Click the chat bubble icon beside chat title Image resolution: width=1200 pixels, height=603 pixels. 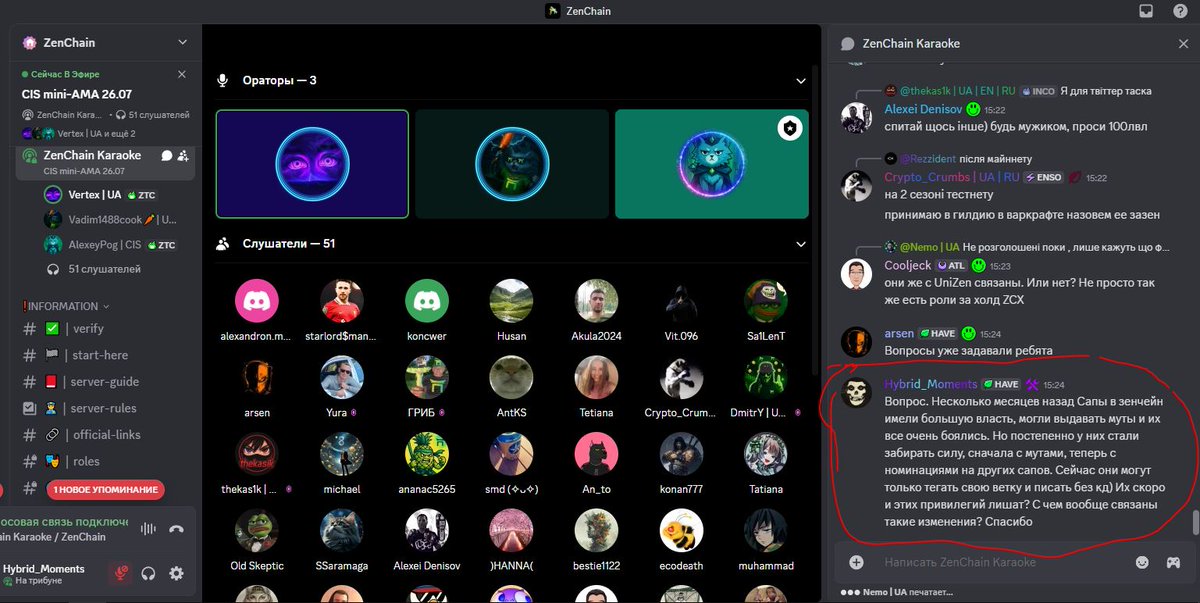(x=848, y=44)
